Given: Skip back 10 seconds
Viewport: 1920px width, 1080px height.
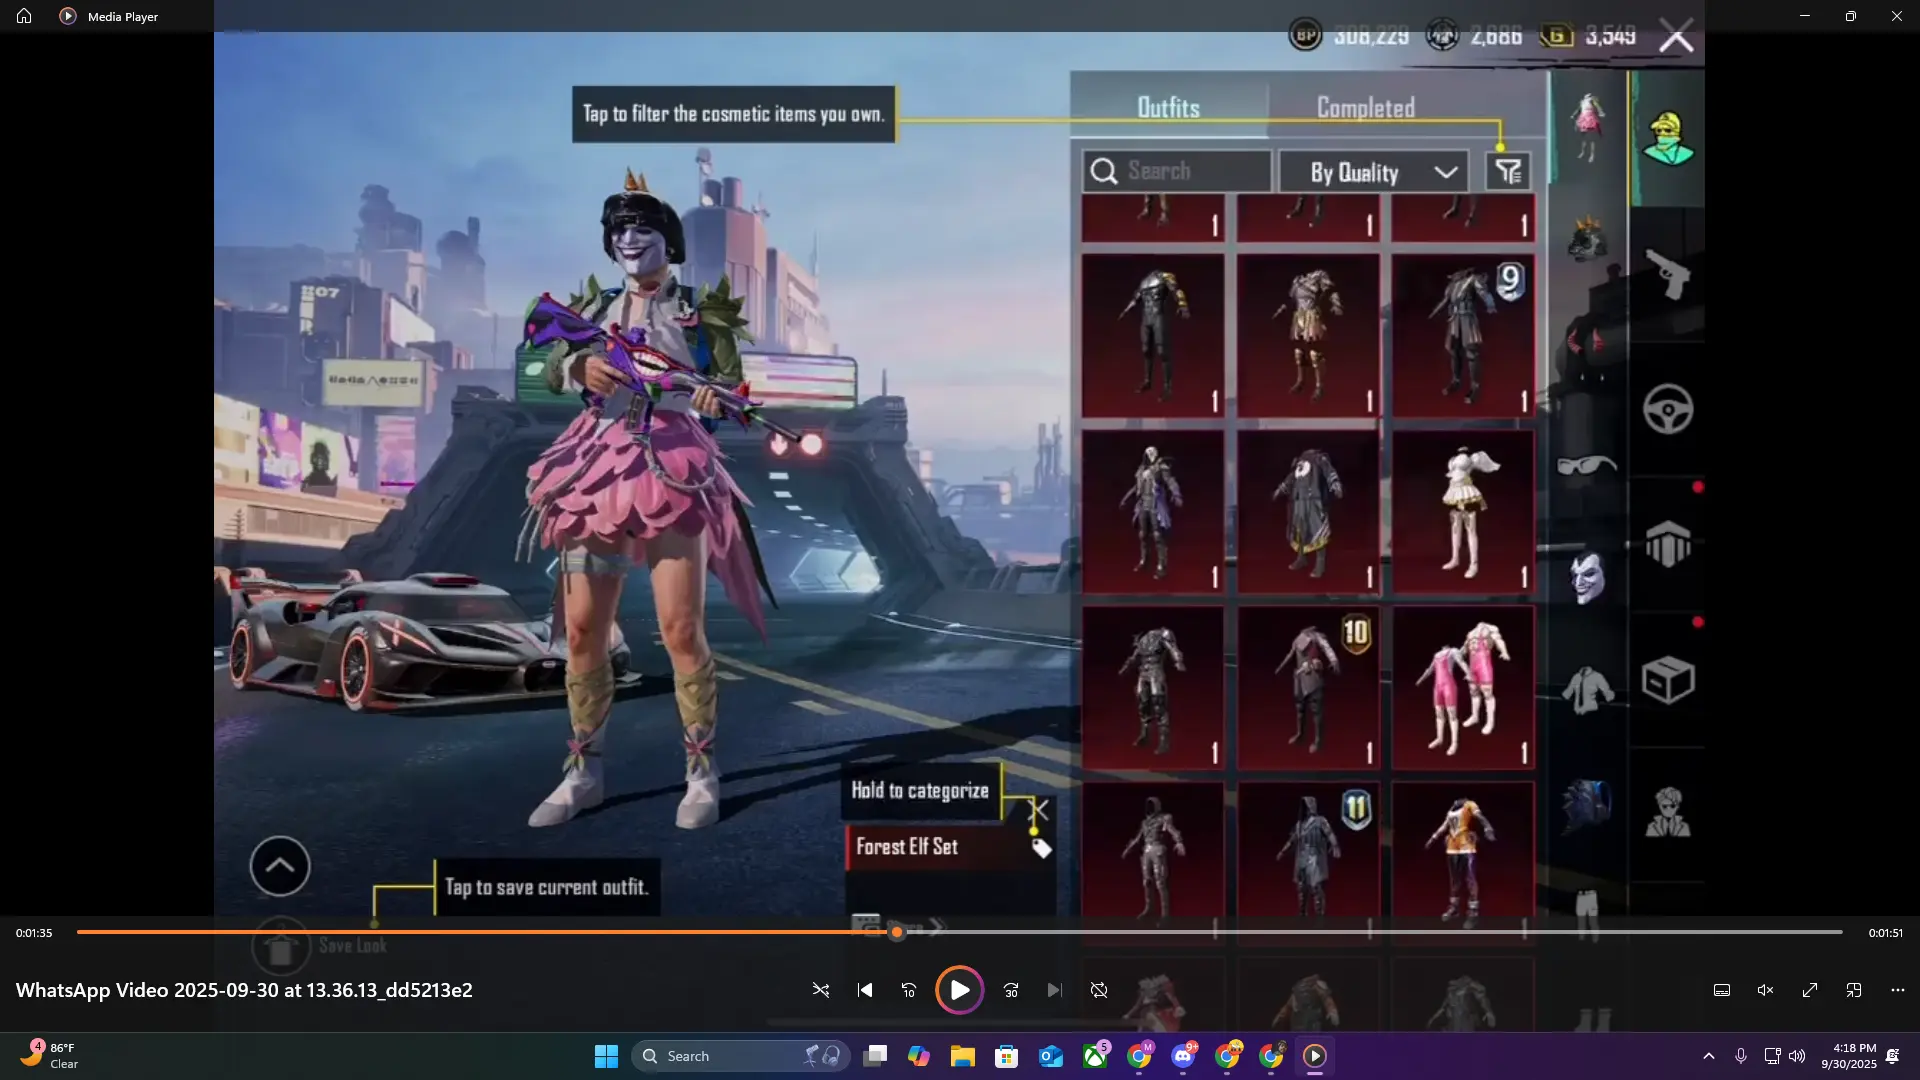Looking at the screenshot, I should [x=909, y=990].
